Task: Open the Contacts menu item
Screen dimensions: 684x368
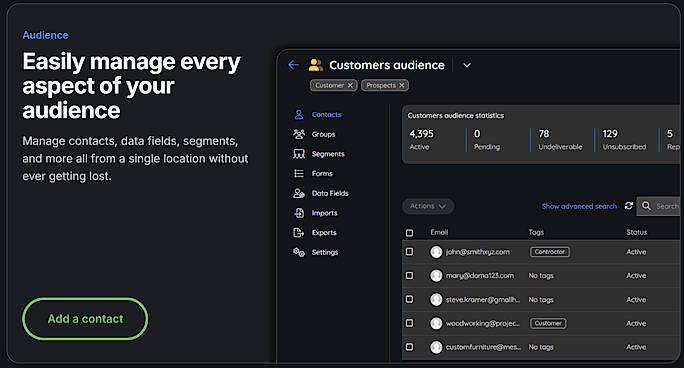Action: click(x=326, y=115)
